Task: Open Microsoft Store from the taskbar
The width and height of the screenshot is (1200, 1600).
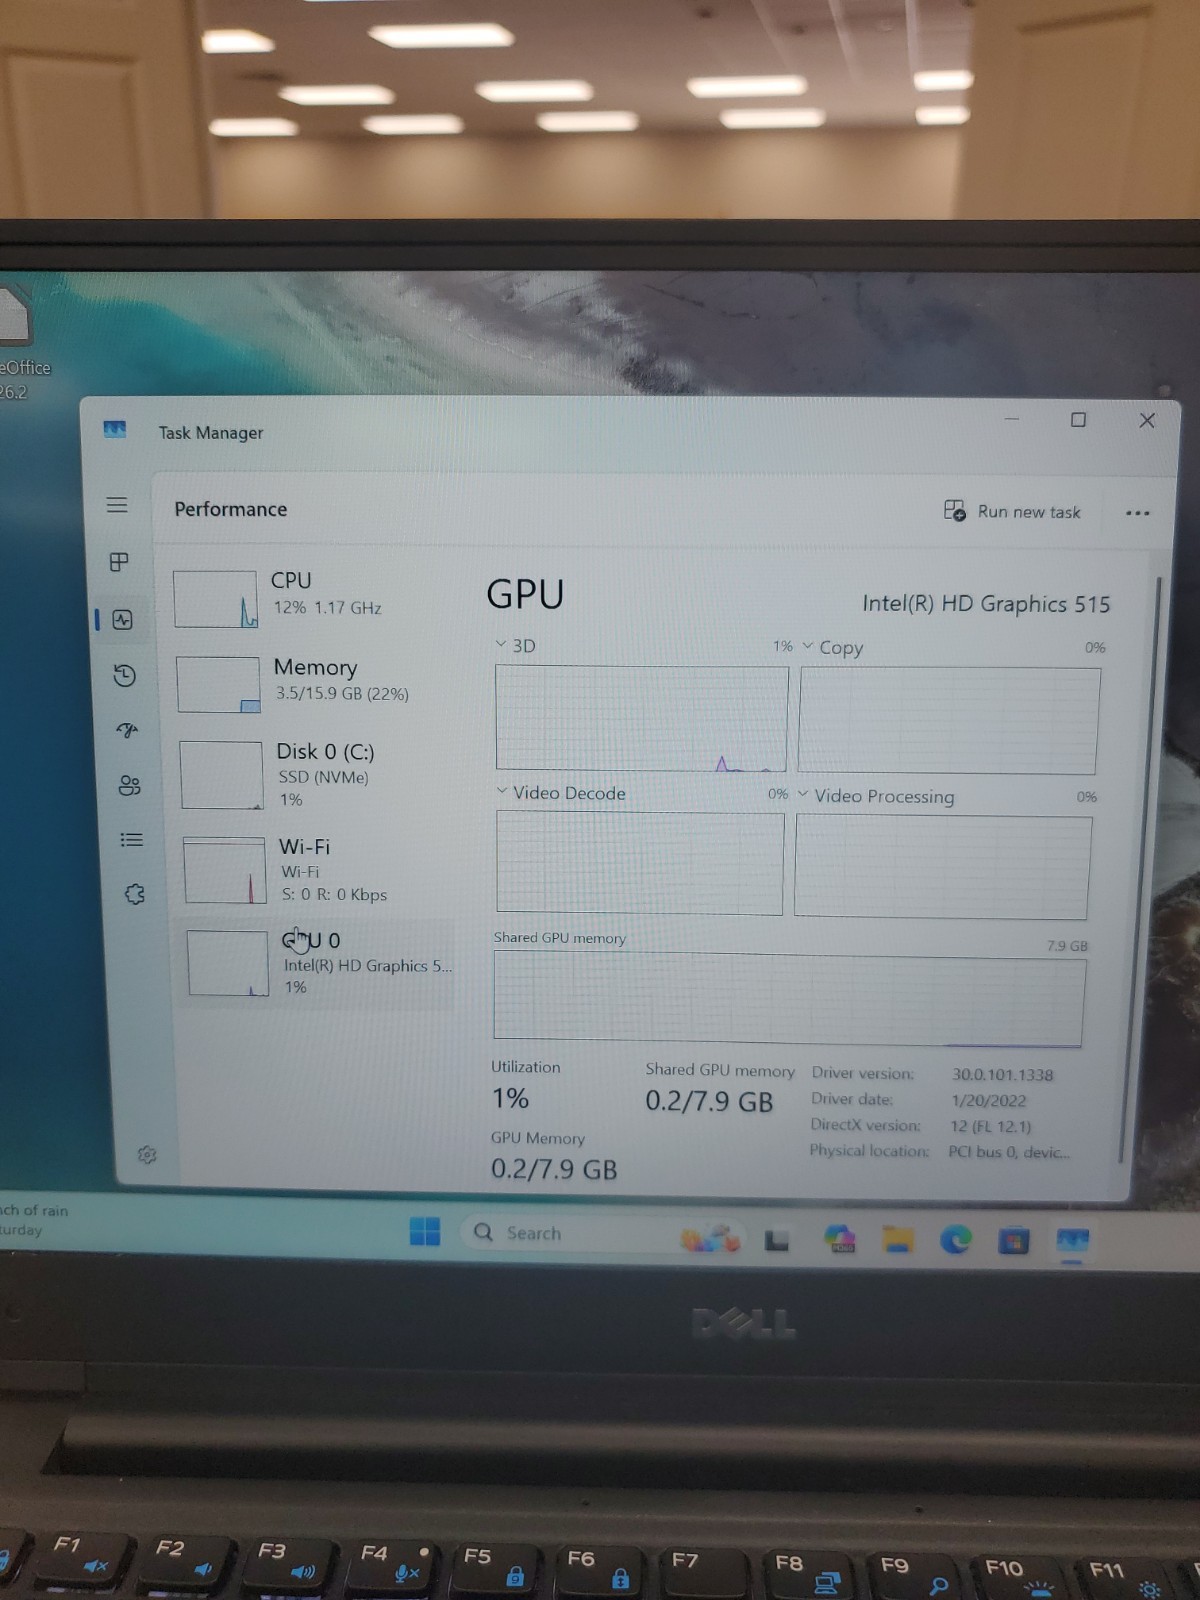Action: pyautogui.click(x=1014, y=1241)
